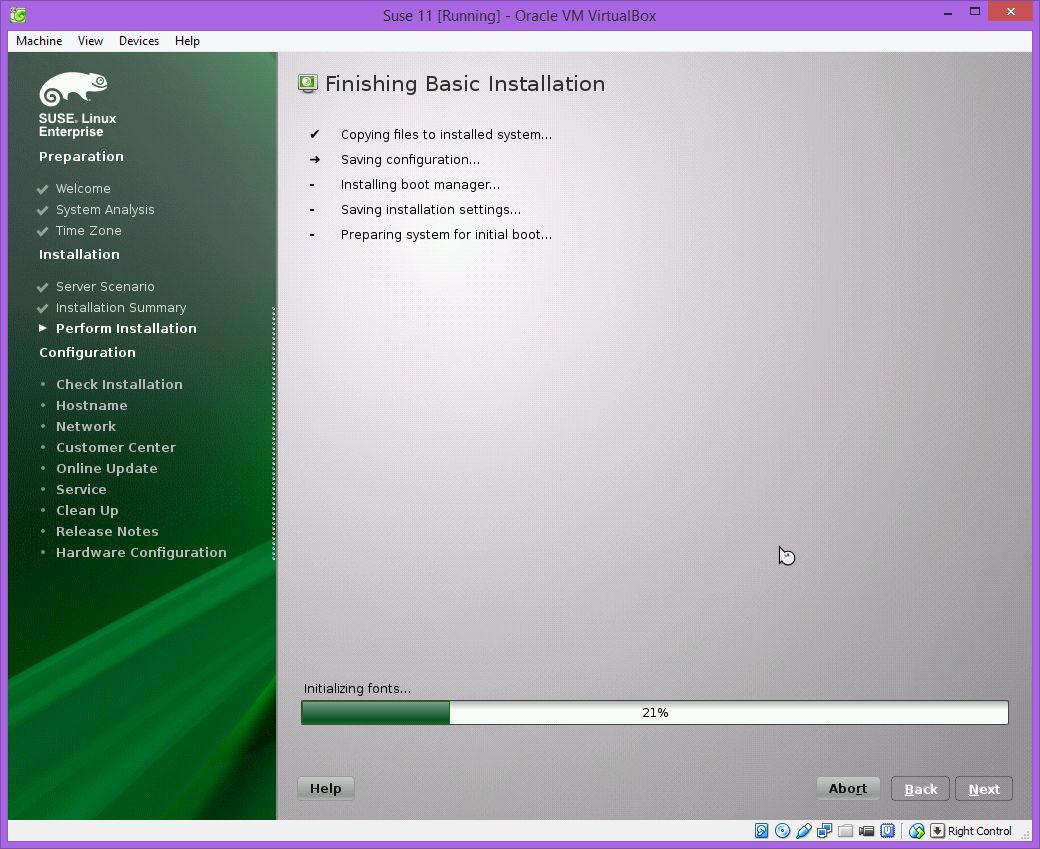Click the CPU virtualization status icon

(887, 830)
